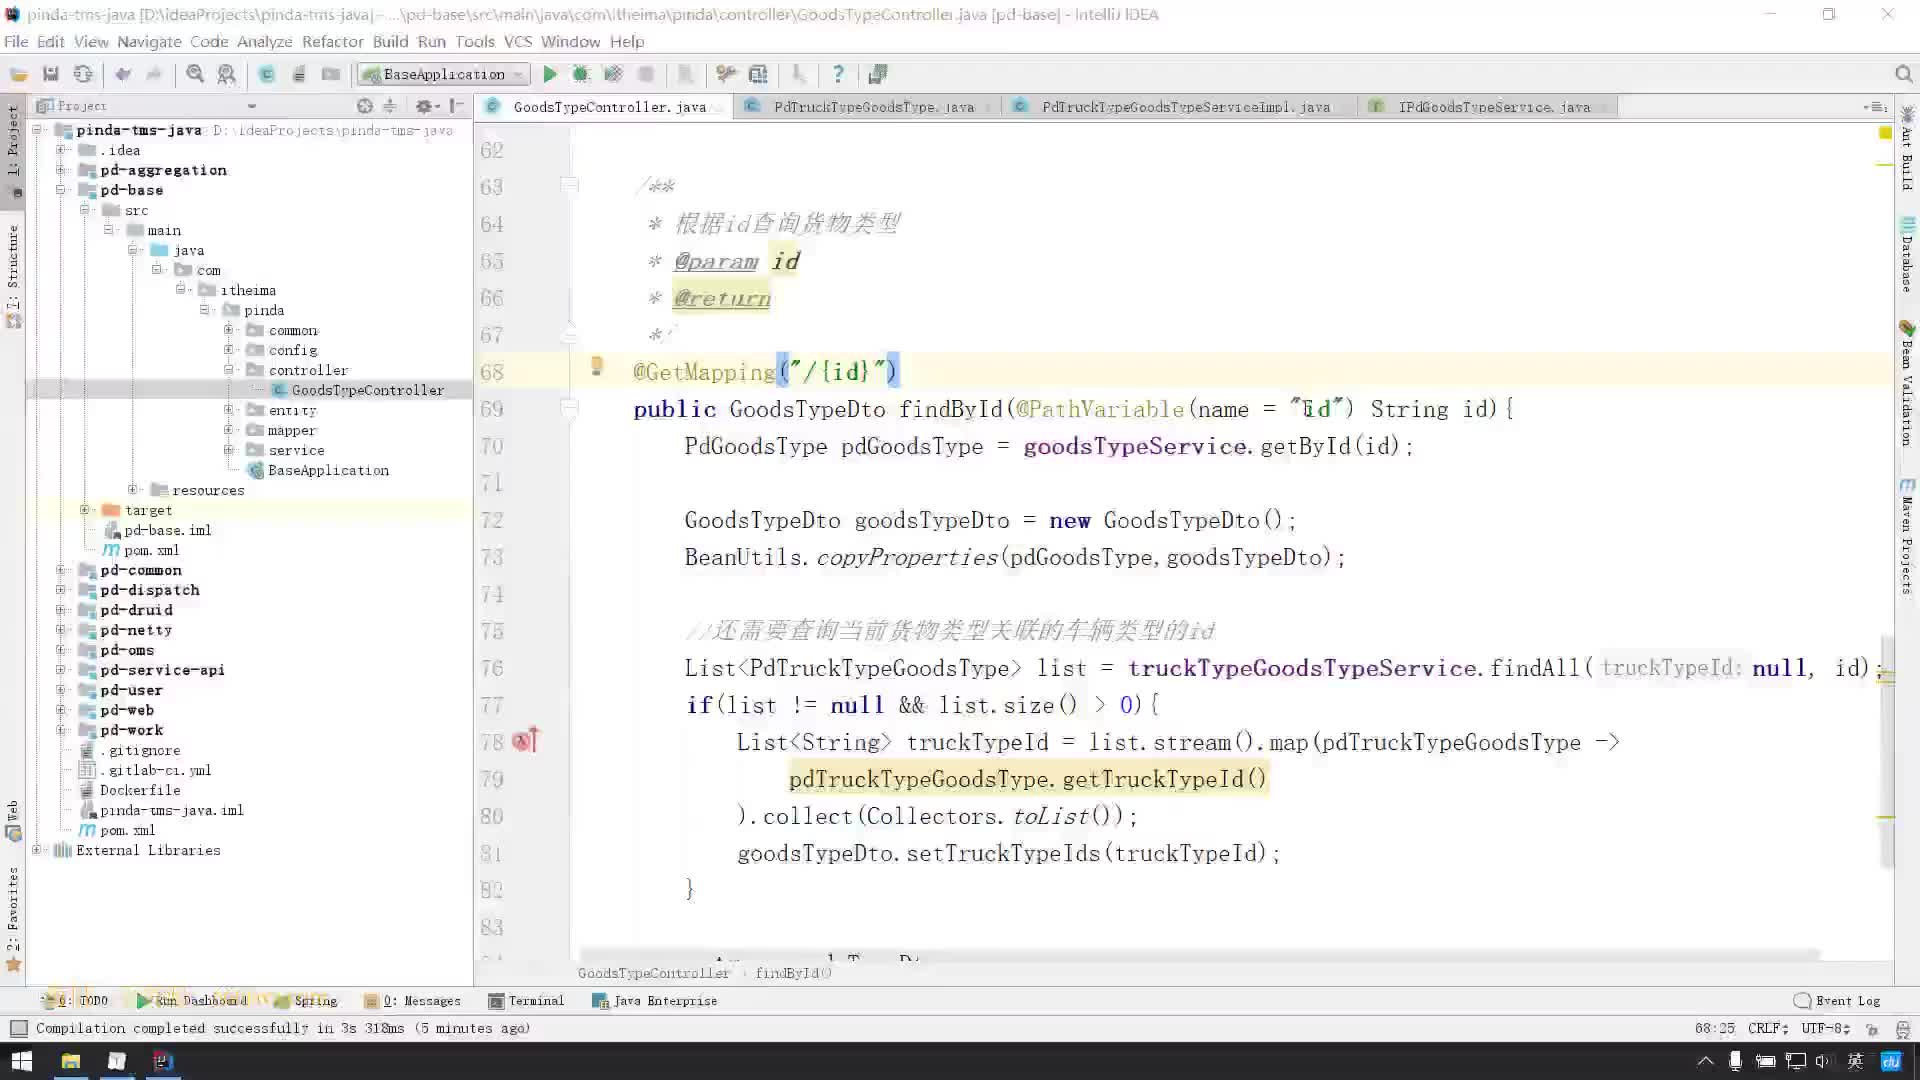The image size is (1920, 1080).
Task: Click the fold marker on line 63
Action: tap(569, 186)
